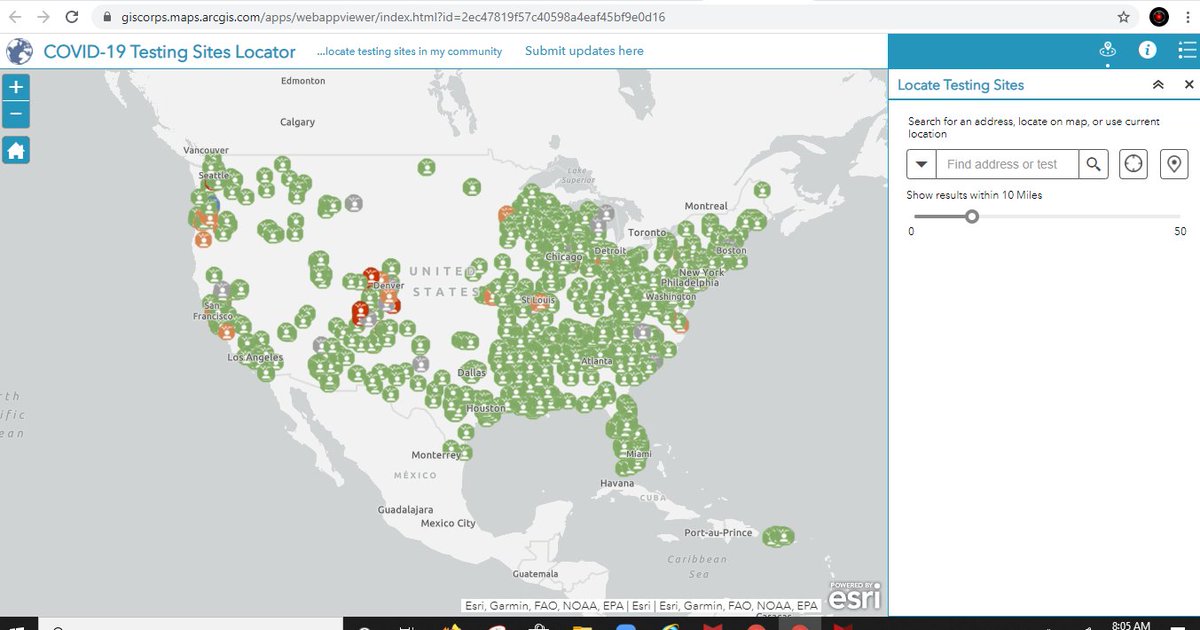Collapse the Locate Testing Sites panel

(x=1158, y=85)
